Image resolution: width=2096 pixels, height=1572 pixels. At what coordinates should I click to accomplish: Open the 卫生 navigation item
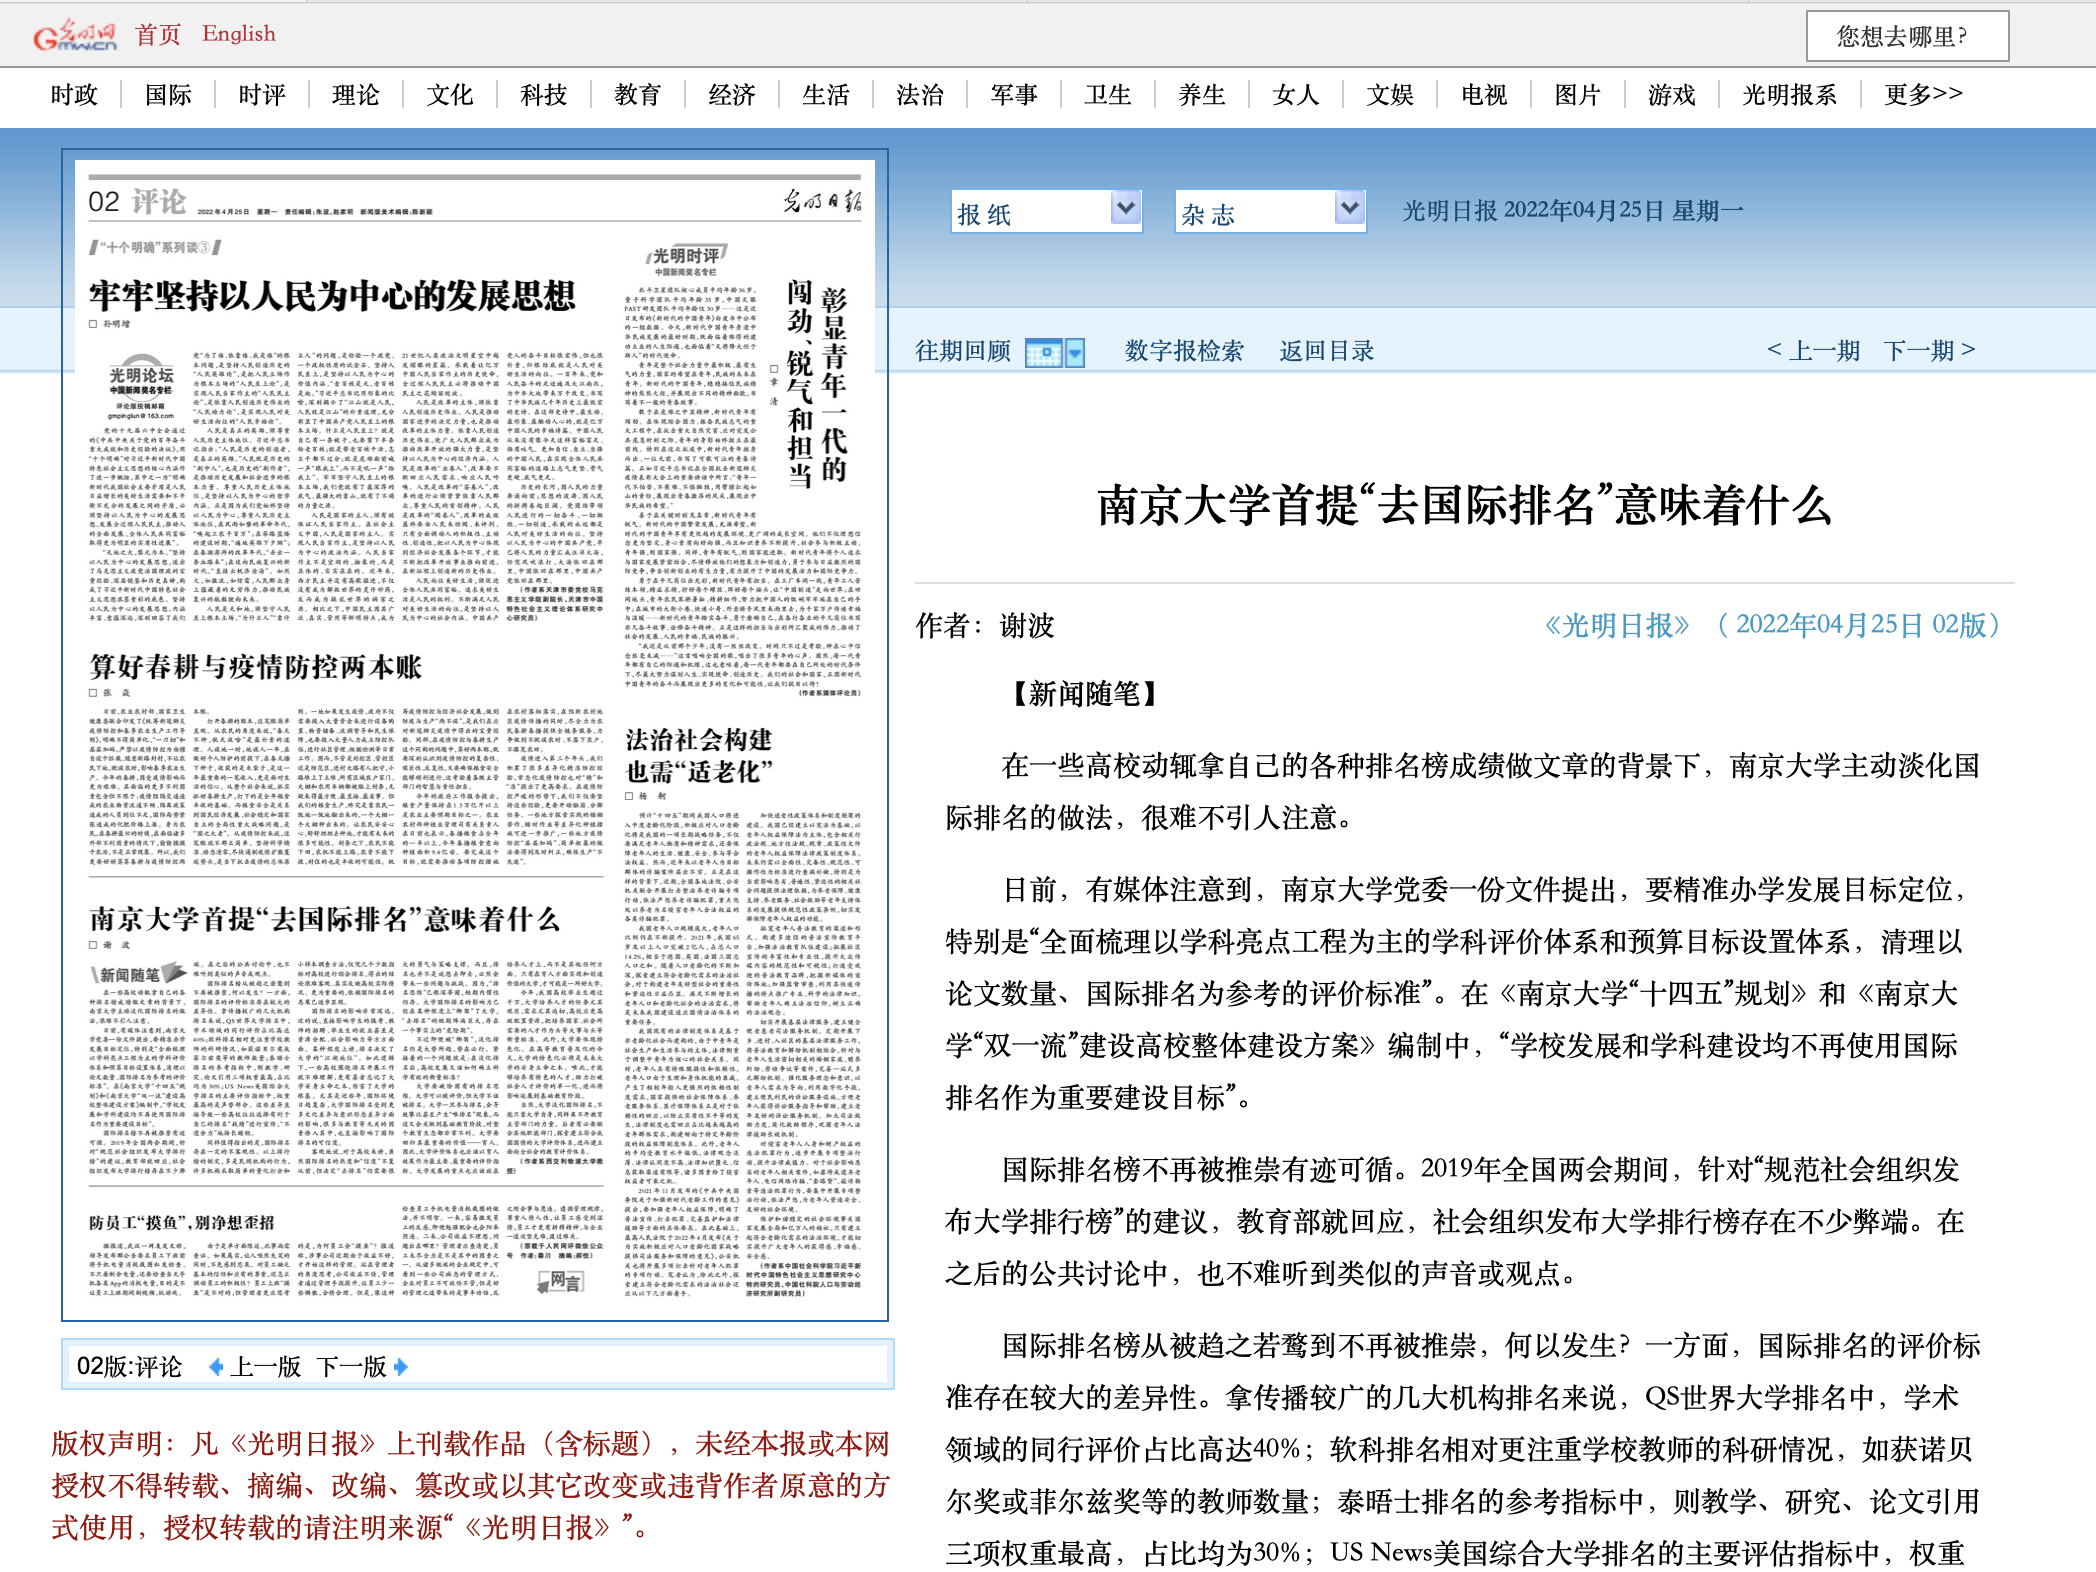[1108, 95]
